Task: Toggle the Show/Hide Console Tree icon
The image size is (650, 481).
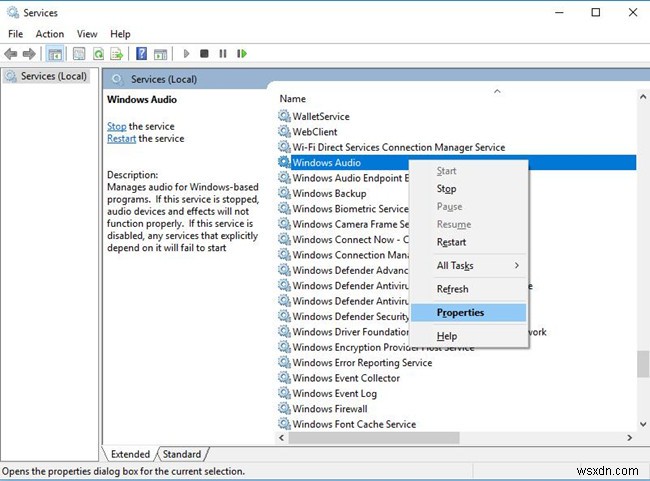Action: coord(55,54)
